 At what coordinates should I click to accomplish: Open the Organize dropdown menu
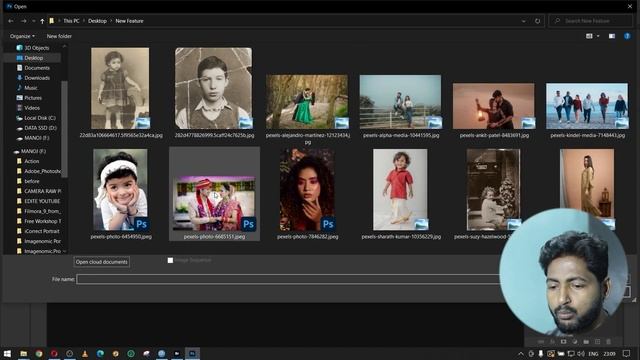coord(22,36)
